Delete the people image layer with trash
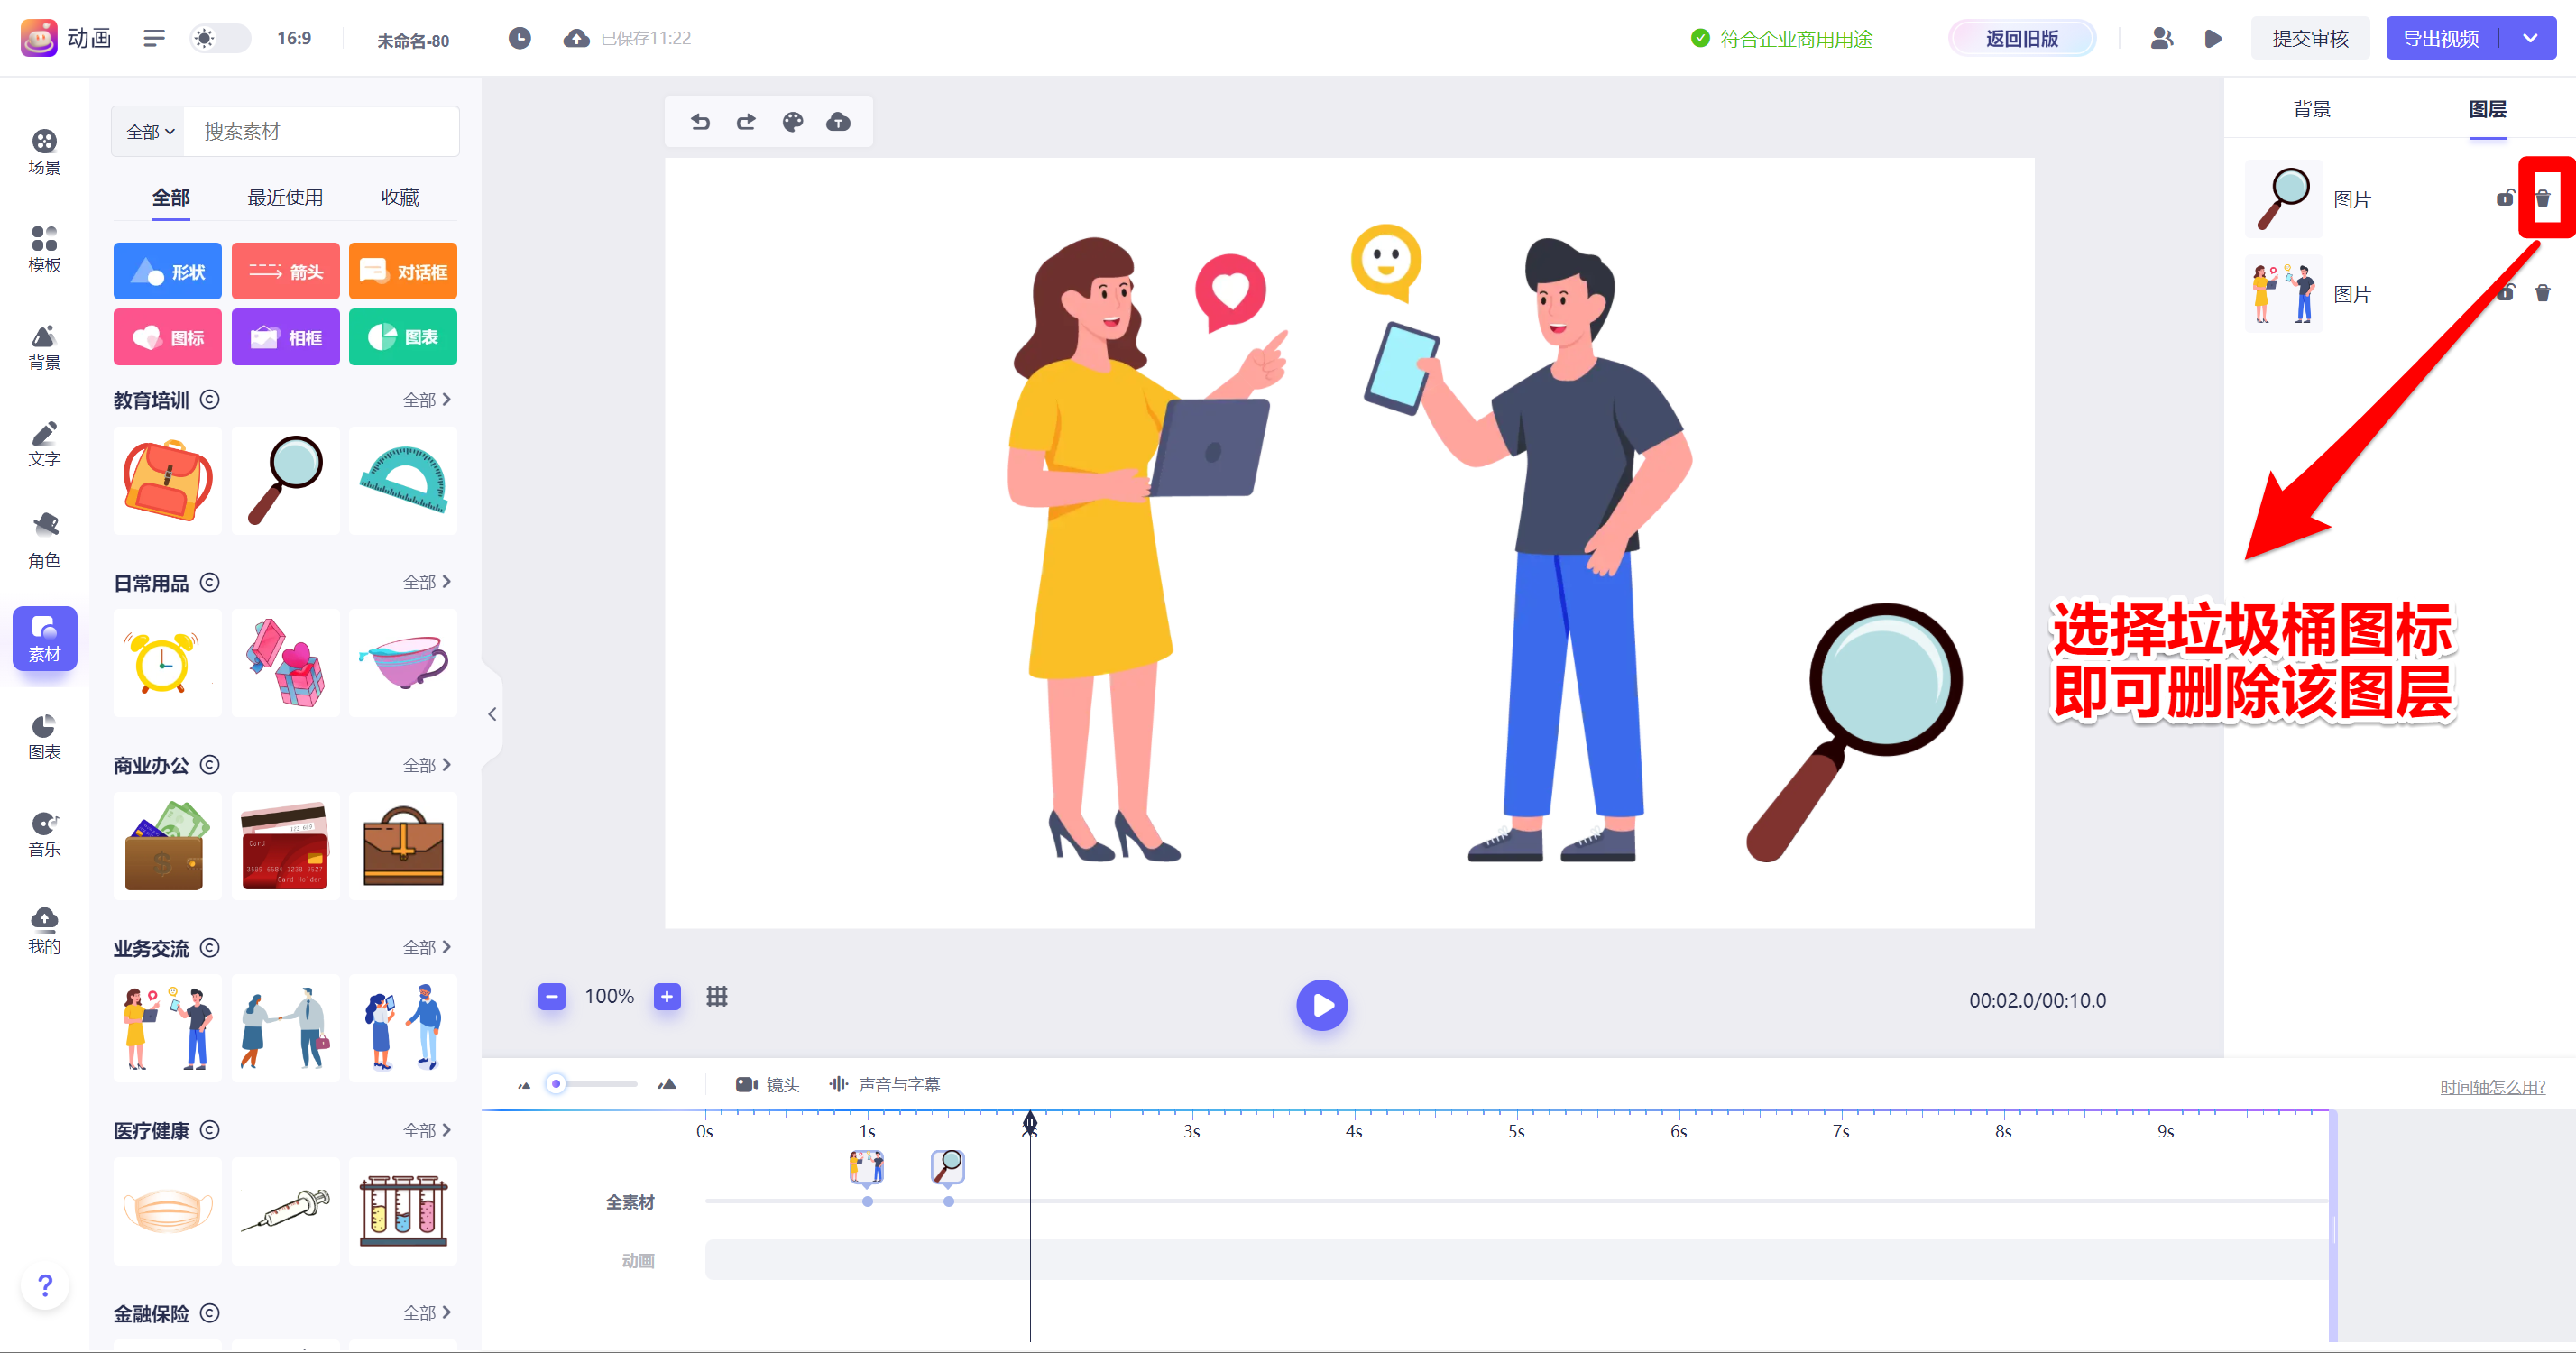 tap(2543, 292)
